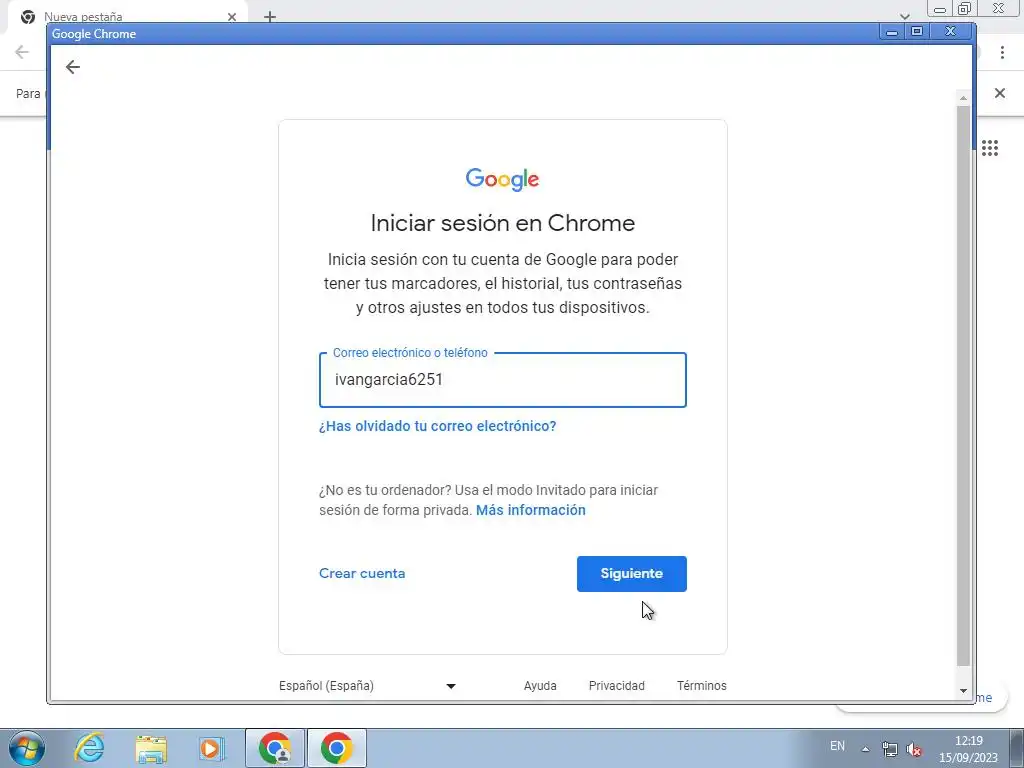Launch Internet Explorer from the taskbar

89,748
